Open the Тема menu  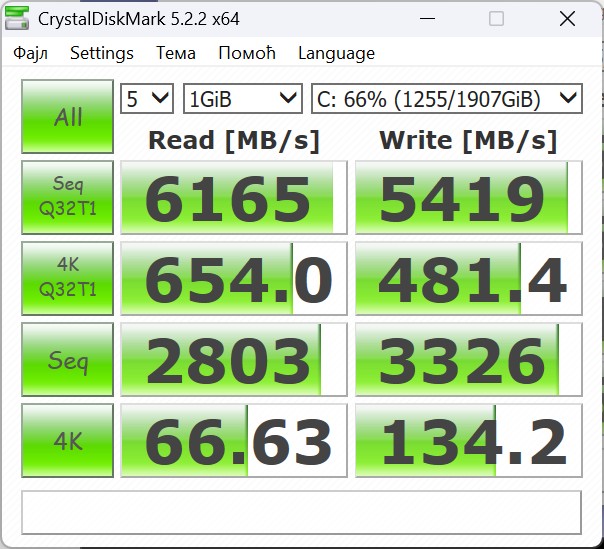[176, 53]
